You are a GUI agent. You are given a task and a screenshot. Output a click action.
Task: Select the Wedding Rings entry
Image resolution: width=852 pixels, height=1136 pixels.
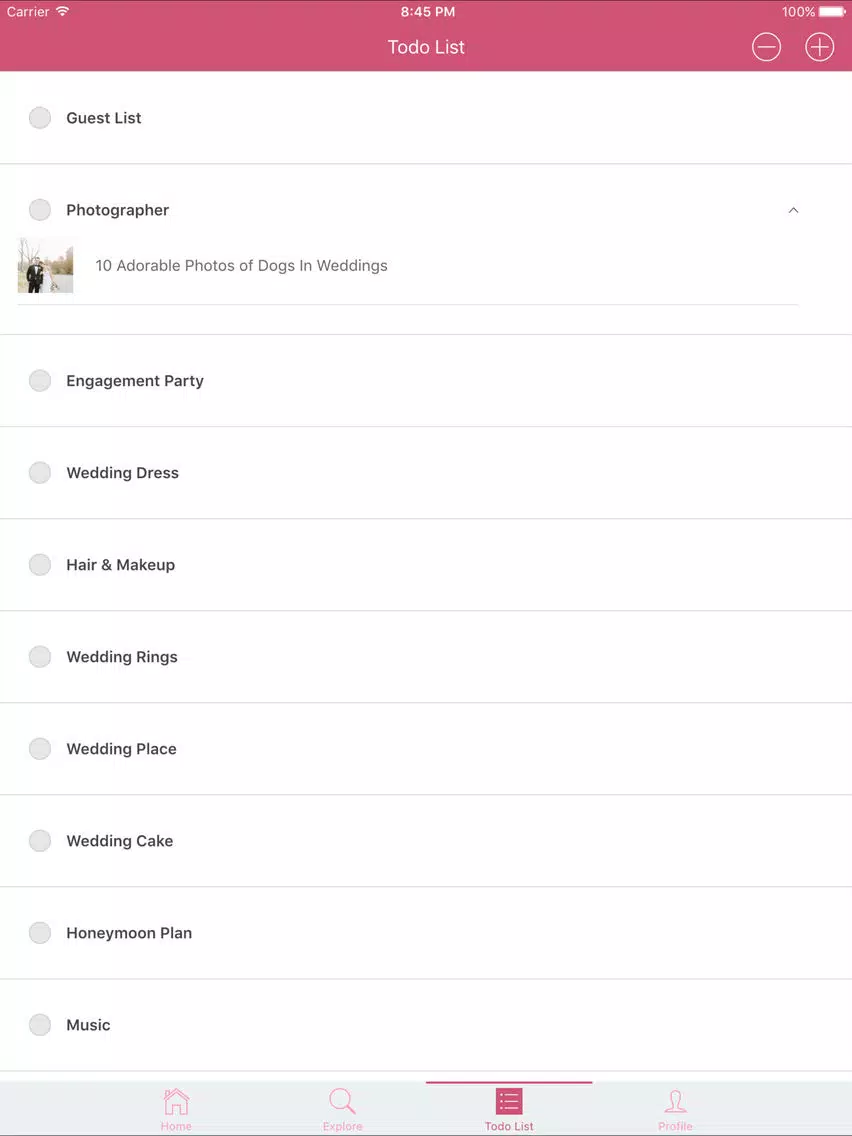122,657
